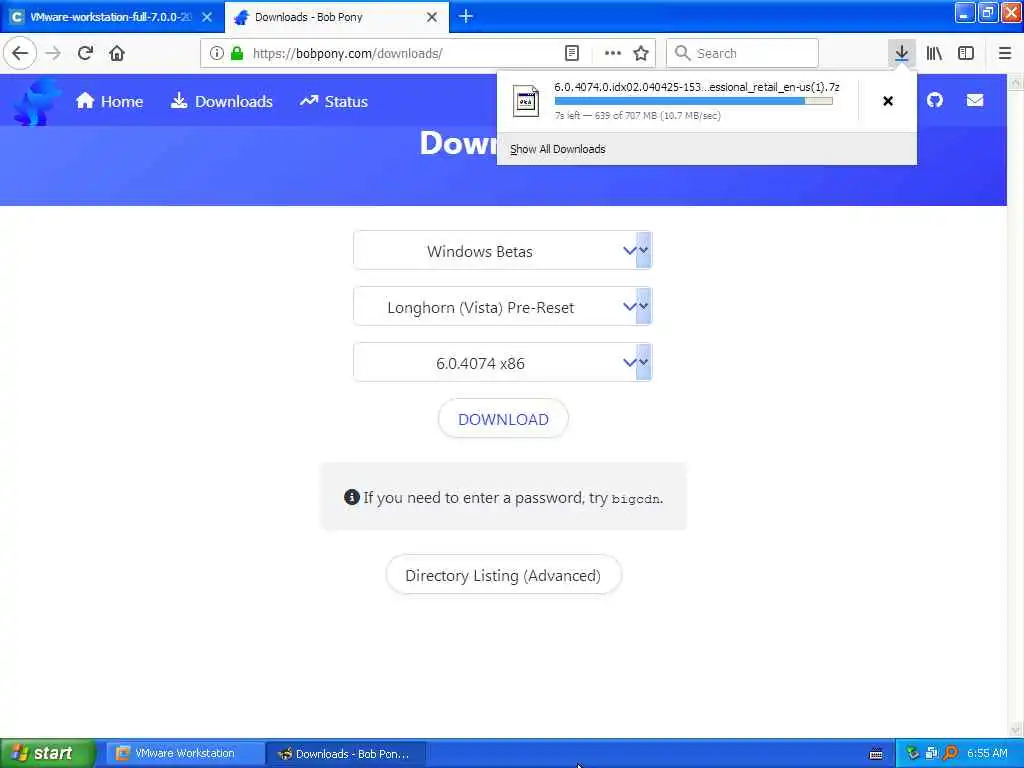The height and width of the screenshot is (768, 1024).
Task: Go back with the browser back arrow
Action: [20, 53]
